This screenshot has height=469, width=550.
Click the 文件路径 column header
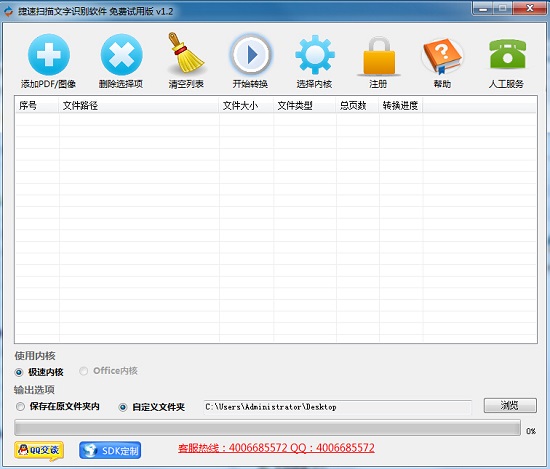139,105
